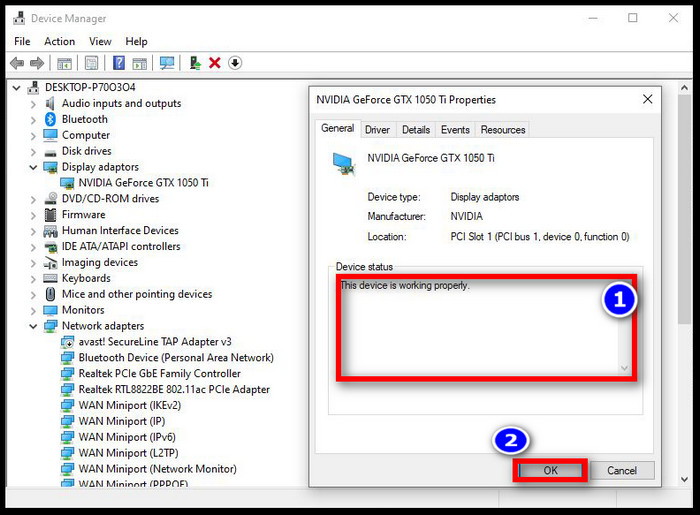Select the General tab

click(338, 128)
